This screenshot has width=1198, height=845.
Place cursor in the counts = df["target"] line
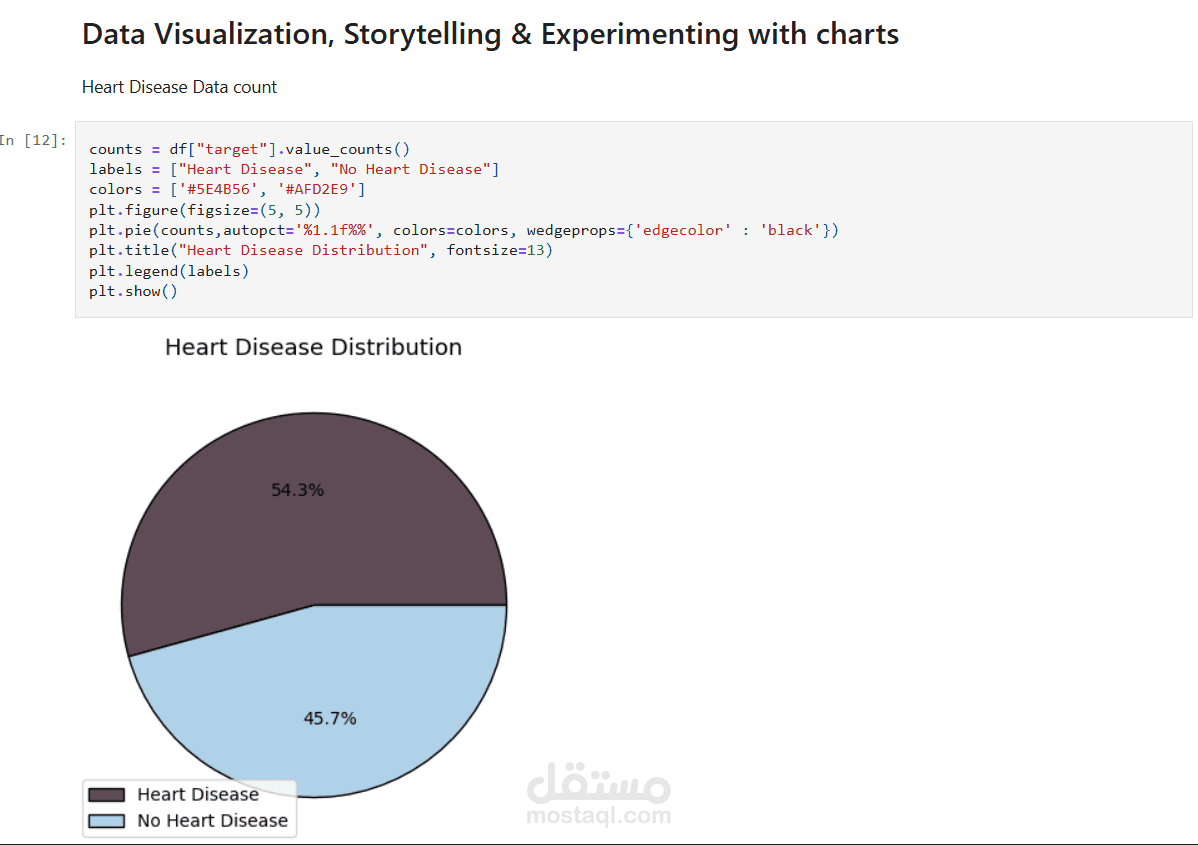click(x=249, y=149)
